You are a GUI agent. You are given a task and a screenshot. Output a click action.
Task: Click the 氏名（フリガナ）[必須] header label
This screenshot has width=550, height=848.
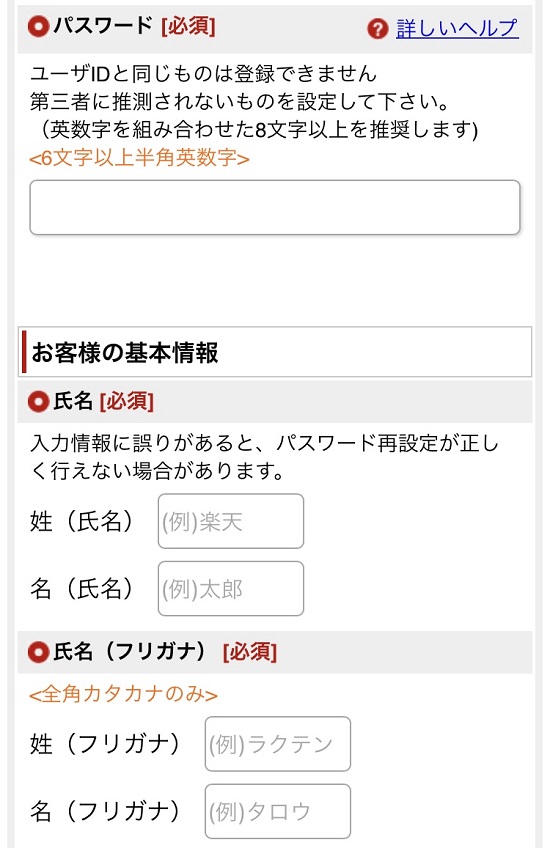165,652
